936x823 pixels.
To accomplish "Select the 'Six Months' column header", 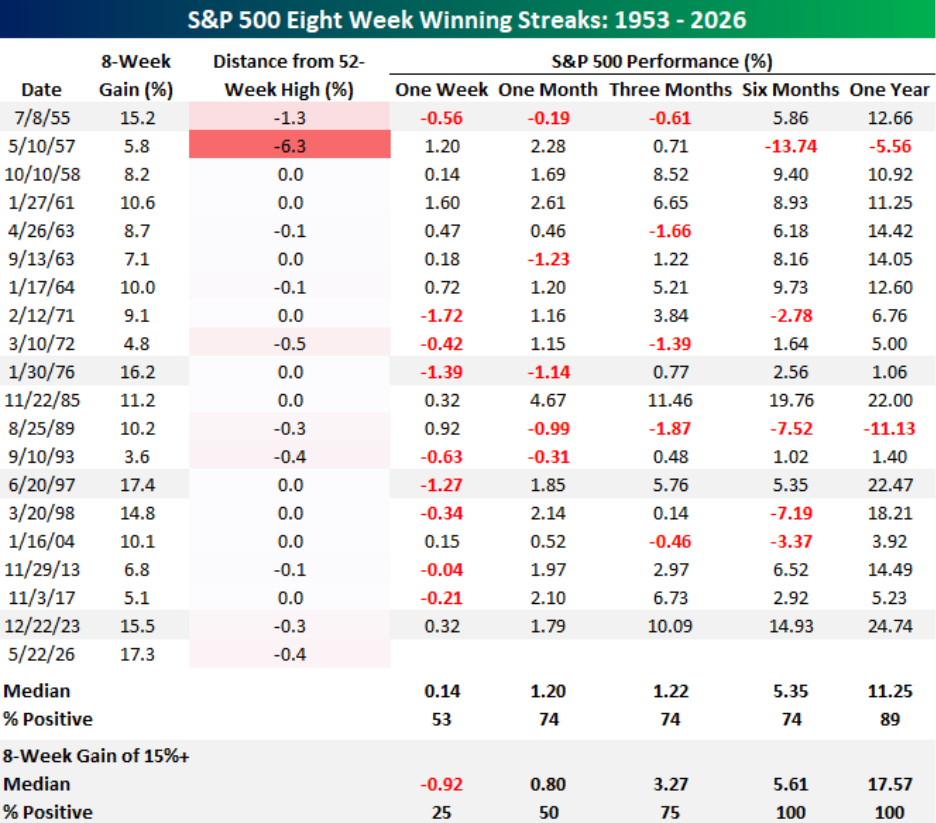I will pyautogui.click(x=791, y=90).
